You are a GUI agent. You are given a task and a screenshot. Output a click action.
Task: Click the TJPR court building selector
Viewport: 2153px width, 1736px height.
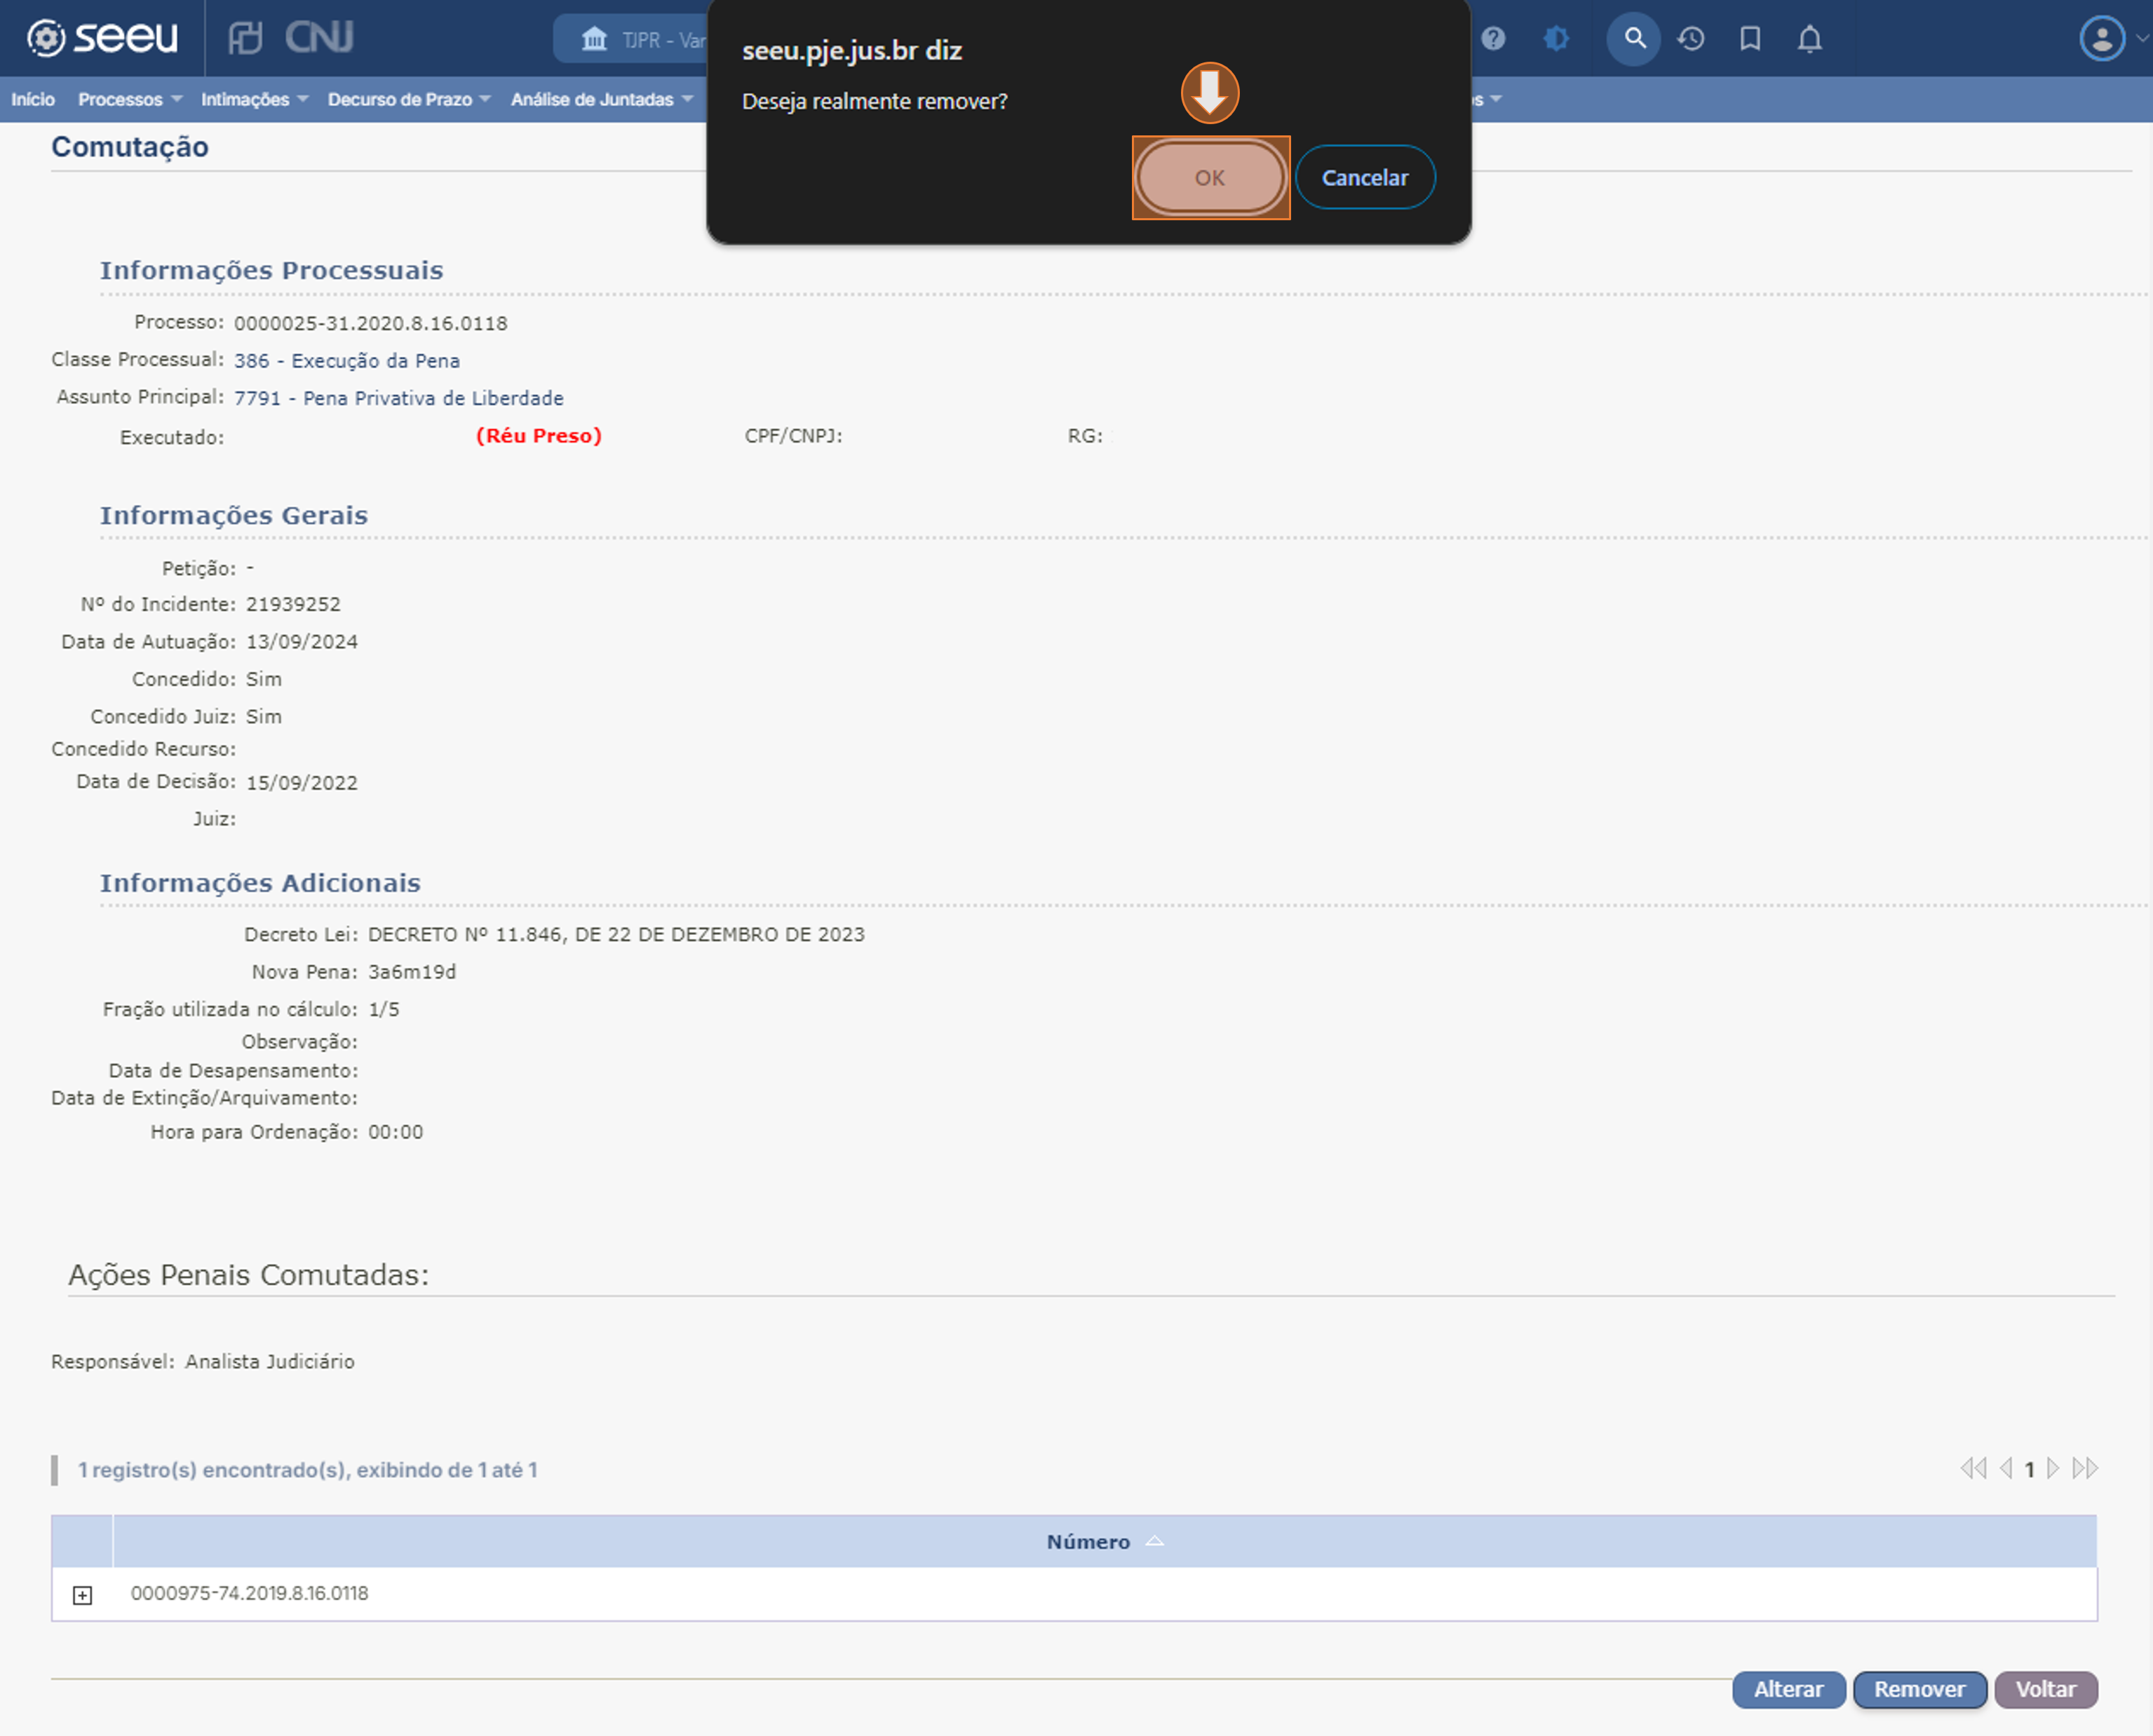[x=631, y=39]
